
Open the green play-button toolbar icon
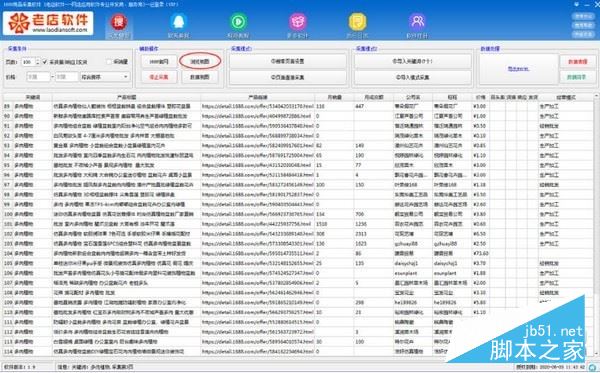[238, 22]
